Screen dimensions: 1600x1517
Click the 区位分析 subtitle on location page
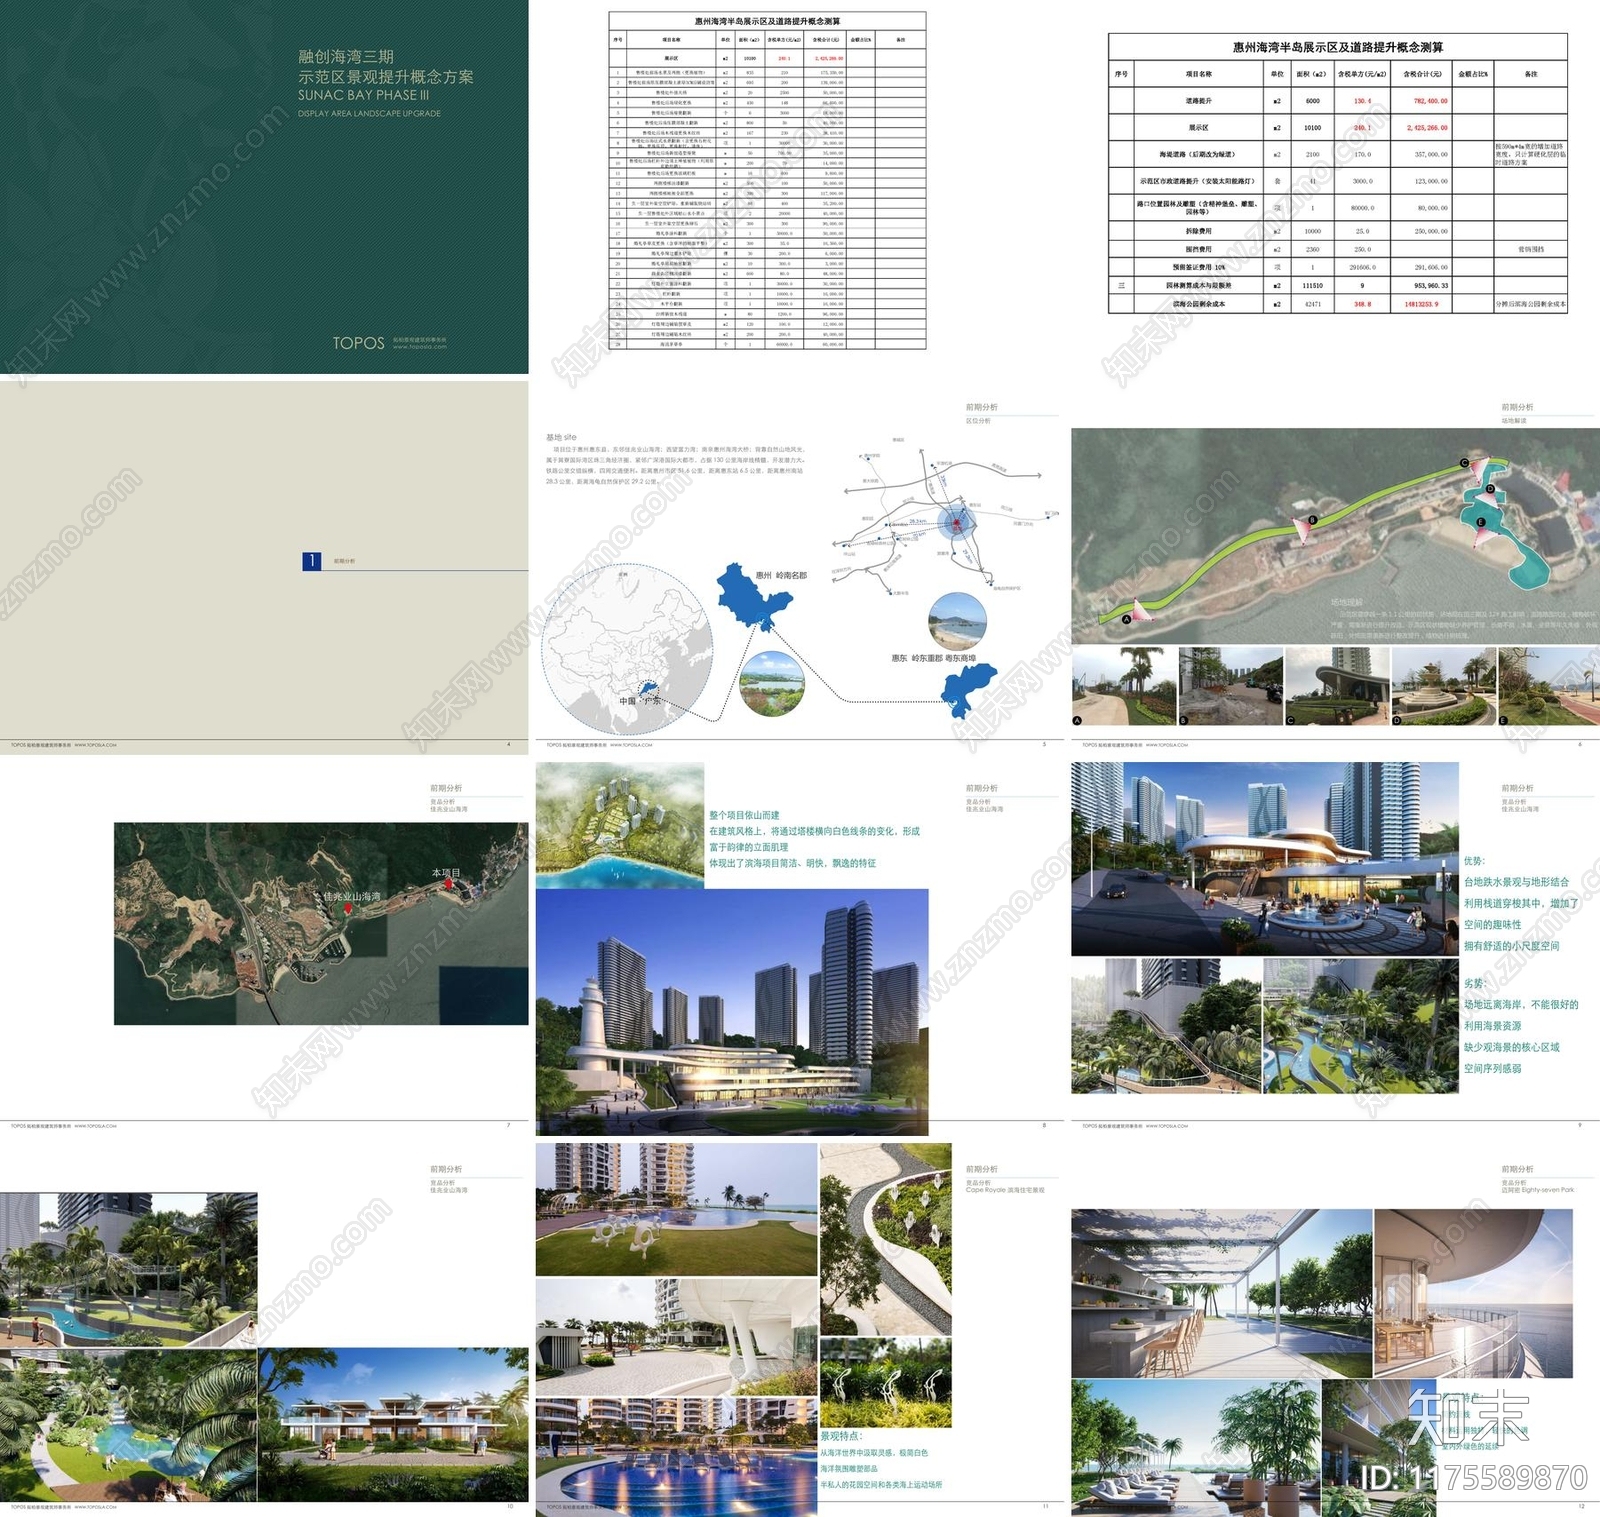(x=978, y=421)
